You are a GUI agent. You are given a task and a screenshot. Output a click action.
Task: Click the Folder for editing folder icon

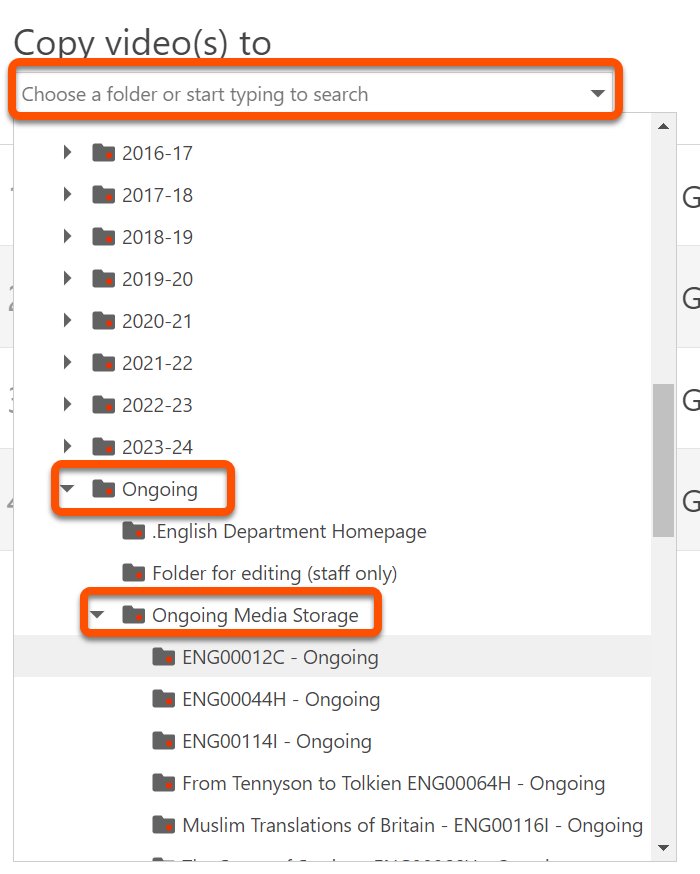(x=133, y=573)
